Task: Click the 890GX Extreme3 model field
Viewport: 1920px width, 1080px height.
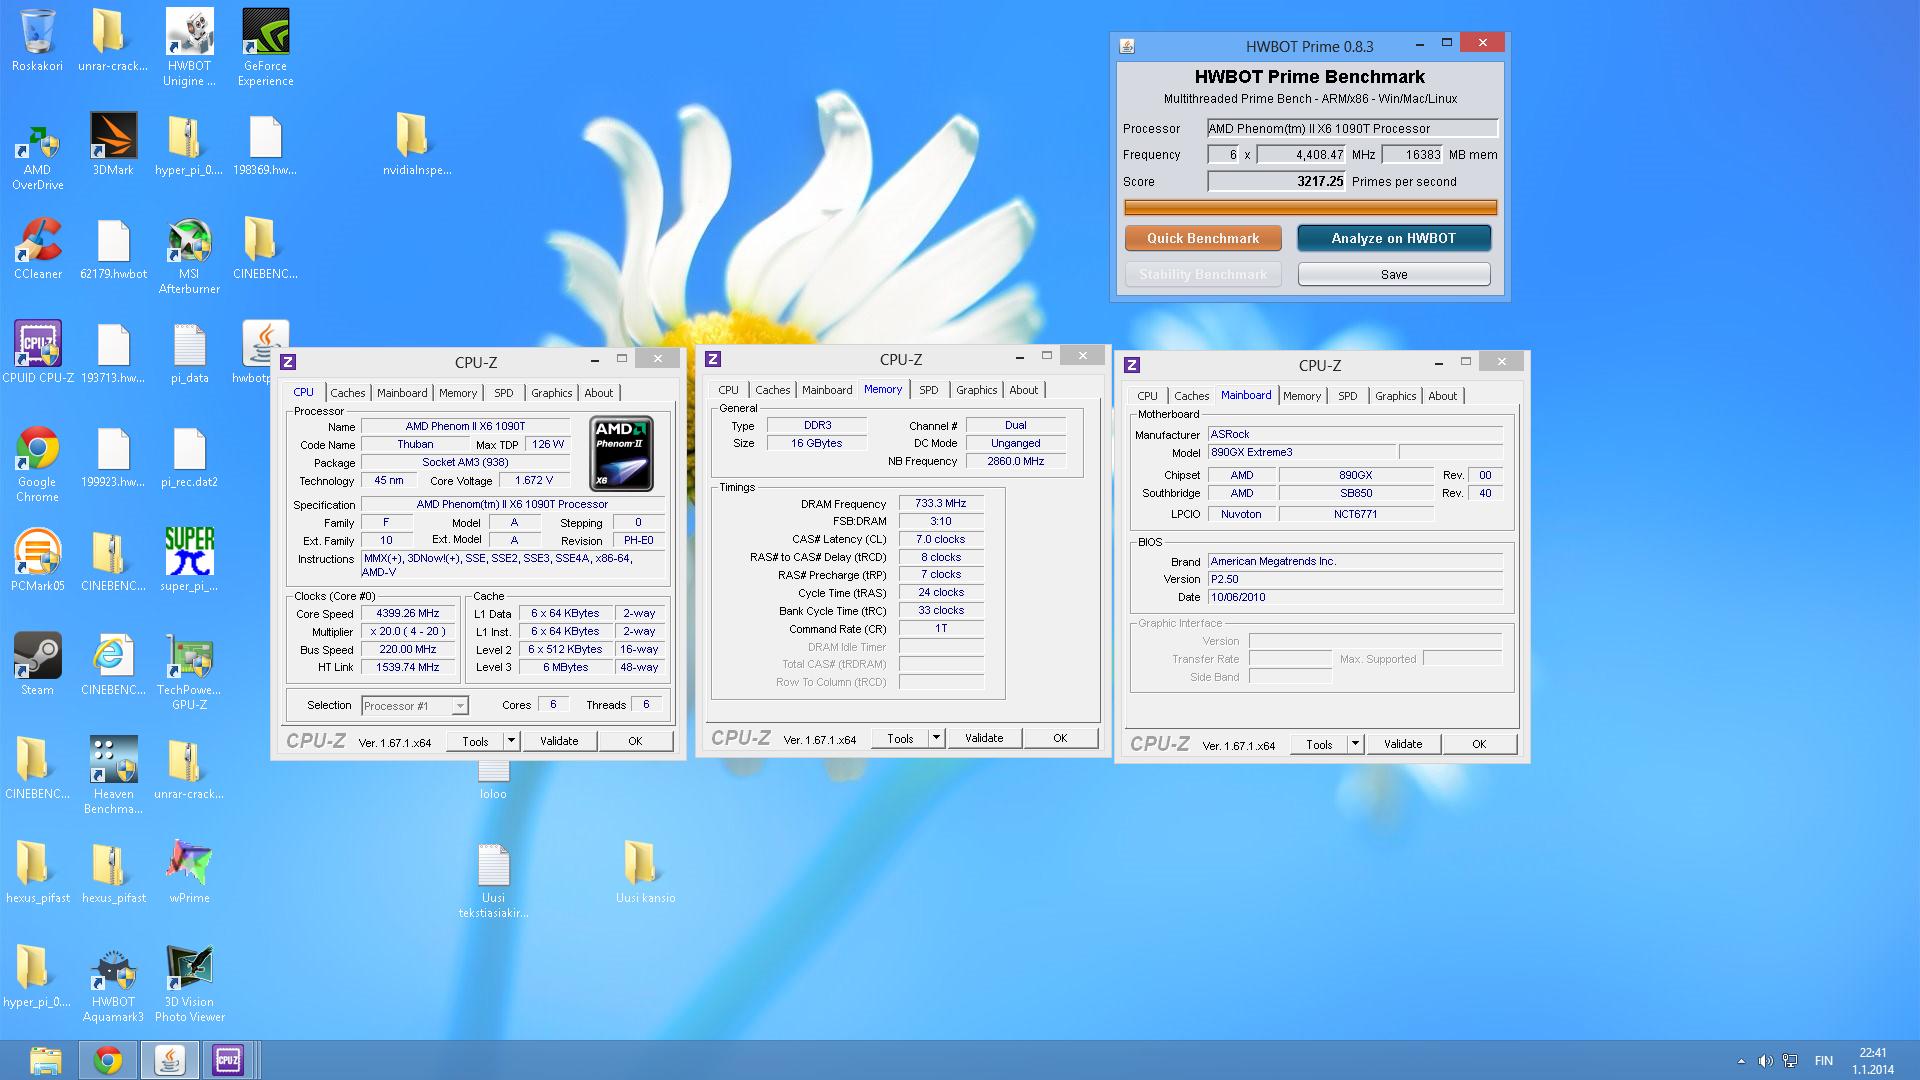Action: (x=1301, y=452)
